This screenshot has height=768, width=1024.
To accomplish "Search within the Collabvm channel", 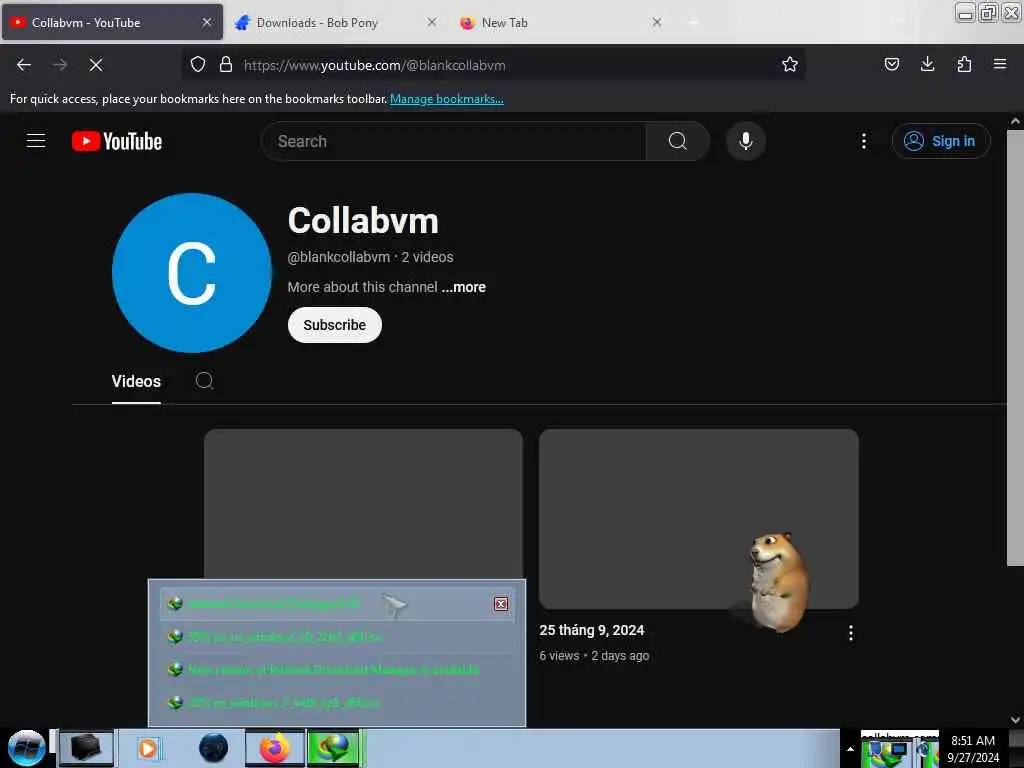I will point(204,381).
